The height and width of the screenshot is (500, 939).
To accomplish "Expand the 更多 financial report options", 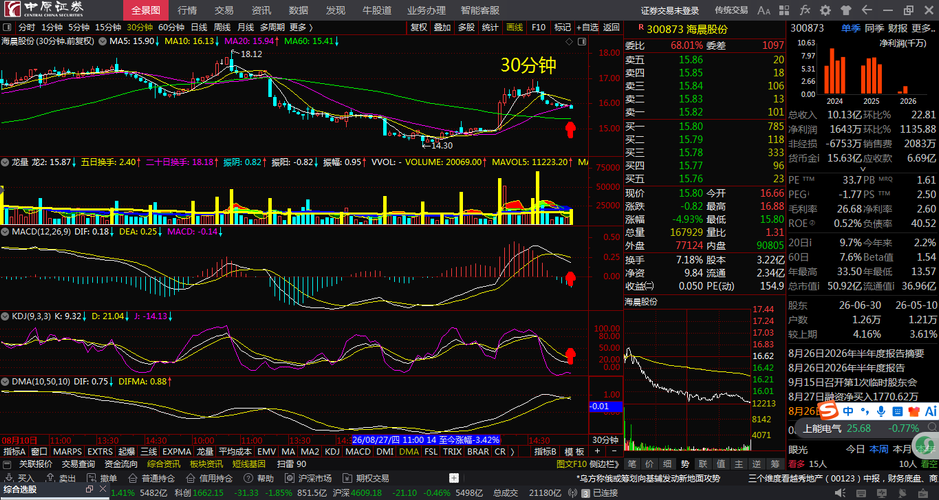I will pos(924,28).
